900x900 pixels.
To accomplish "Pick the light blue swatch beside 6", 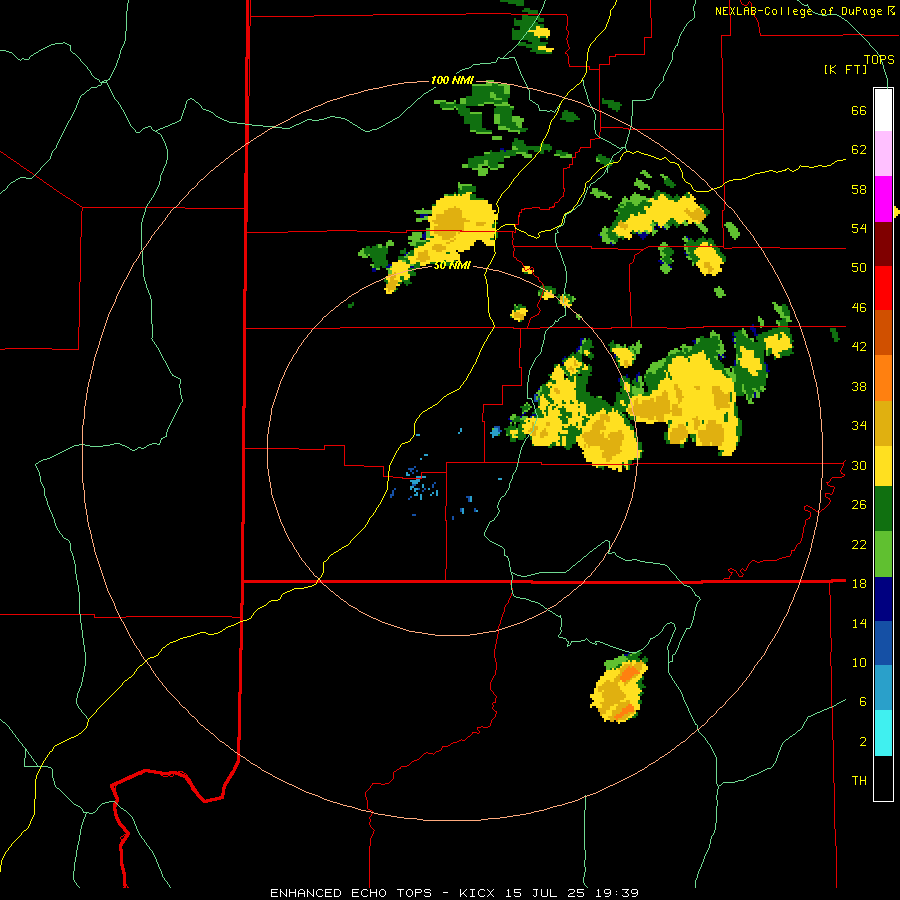I will coord(883,688).
